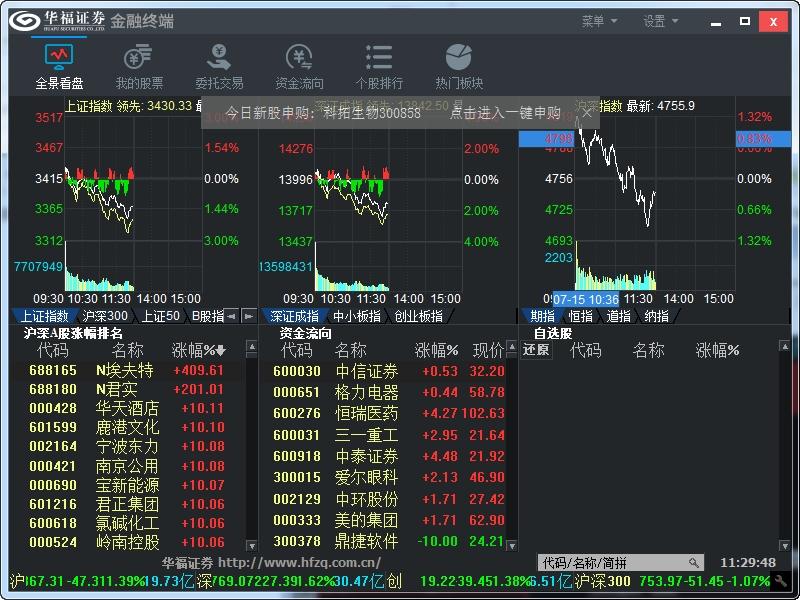This screenshot has height=600, width=800.
Task: Select row 601216 君正集团
Action: [129, 504]
